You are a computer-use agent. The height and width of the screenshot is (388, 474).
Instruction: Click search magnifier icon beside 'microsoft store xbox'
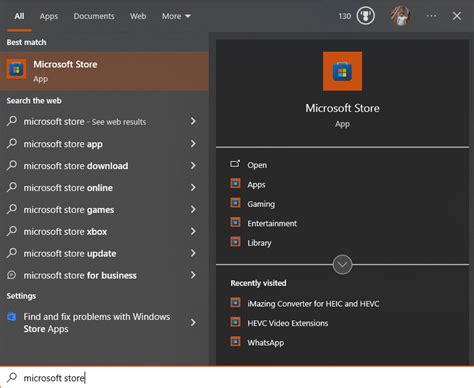click(12, 231)
